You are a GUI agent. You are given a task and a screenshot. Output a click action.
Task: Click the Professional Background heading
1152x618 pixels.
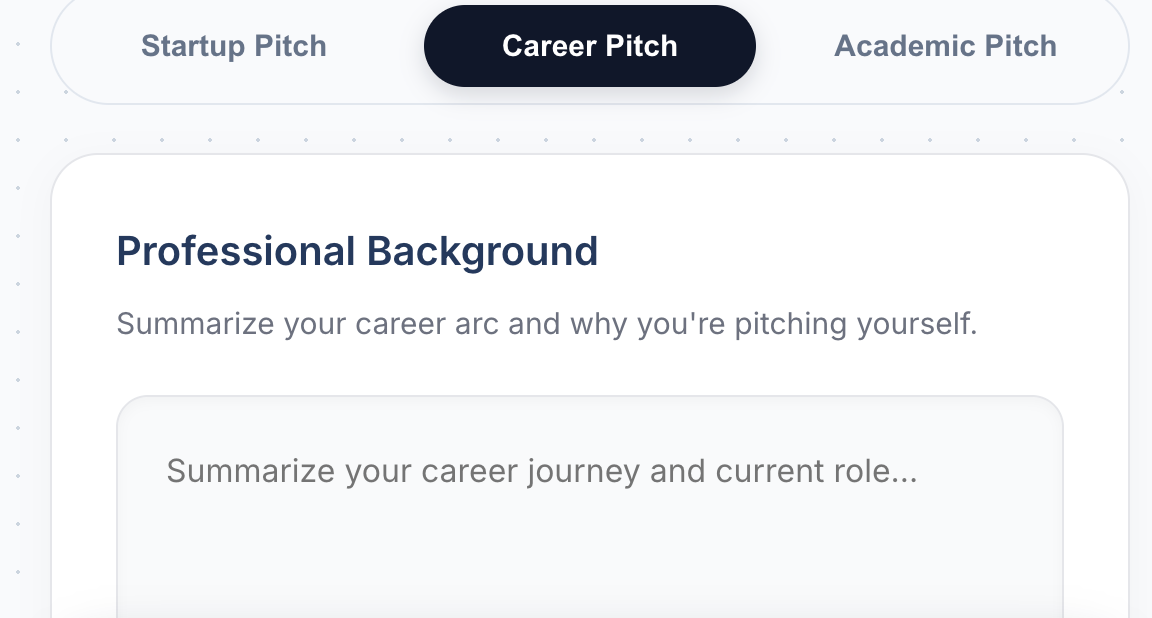357,251
